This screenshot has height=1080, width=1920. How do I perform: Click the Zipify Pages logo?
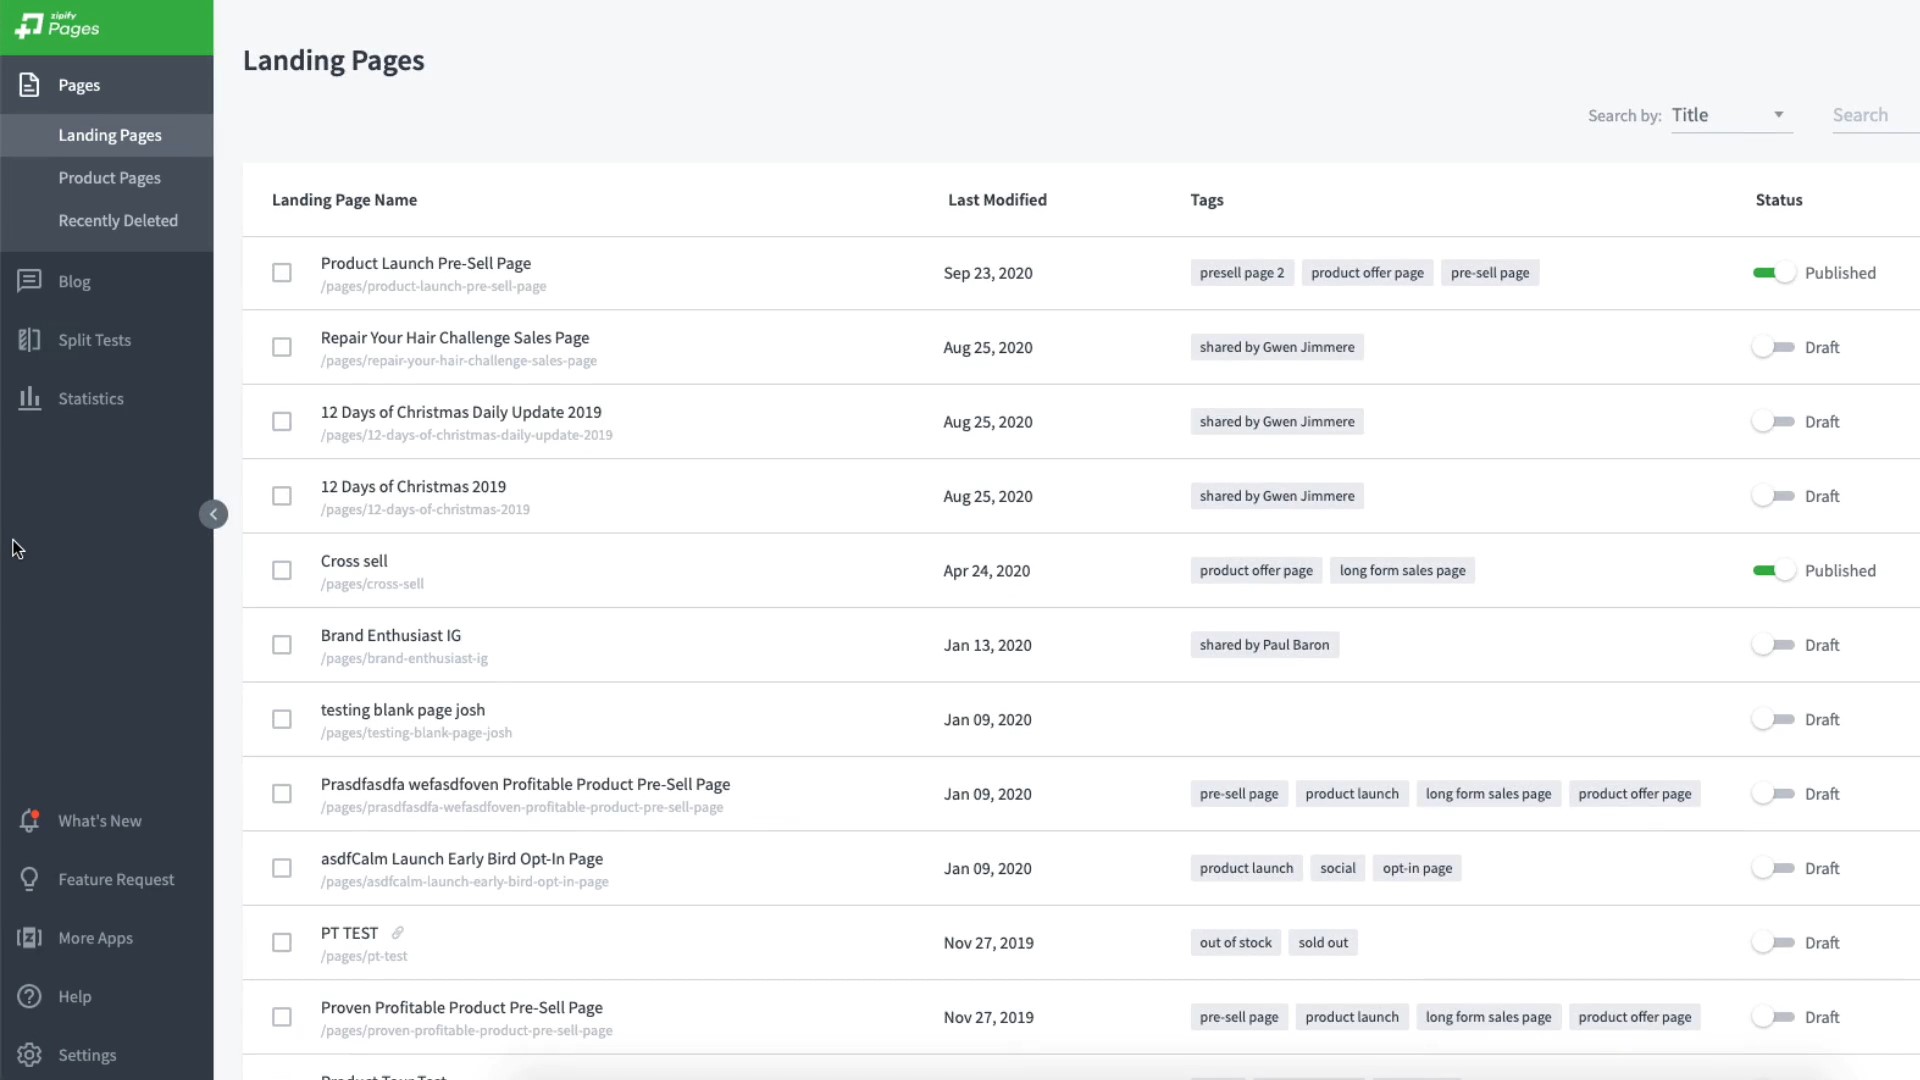[57, 27]
